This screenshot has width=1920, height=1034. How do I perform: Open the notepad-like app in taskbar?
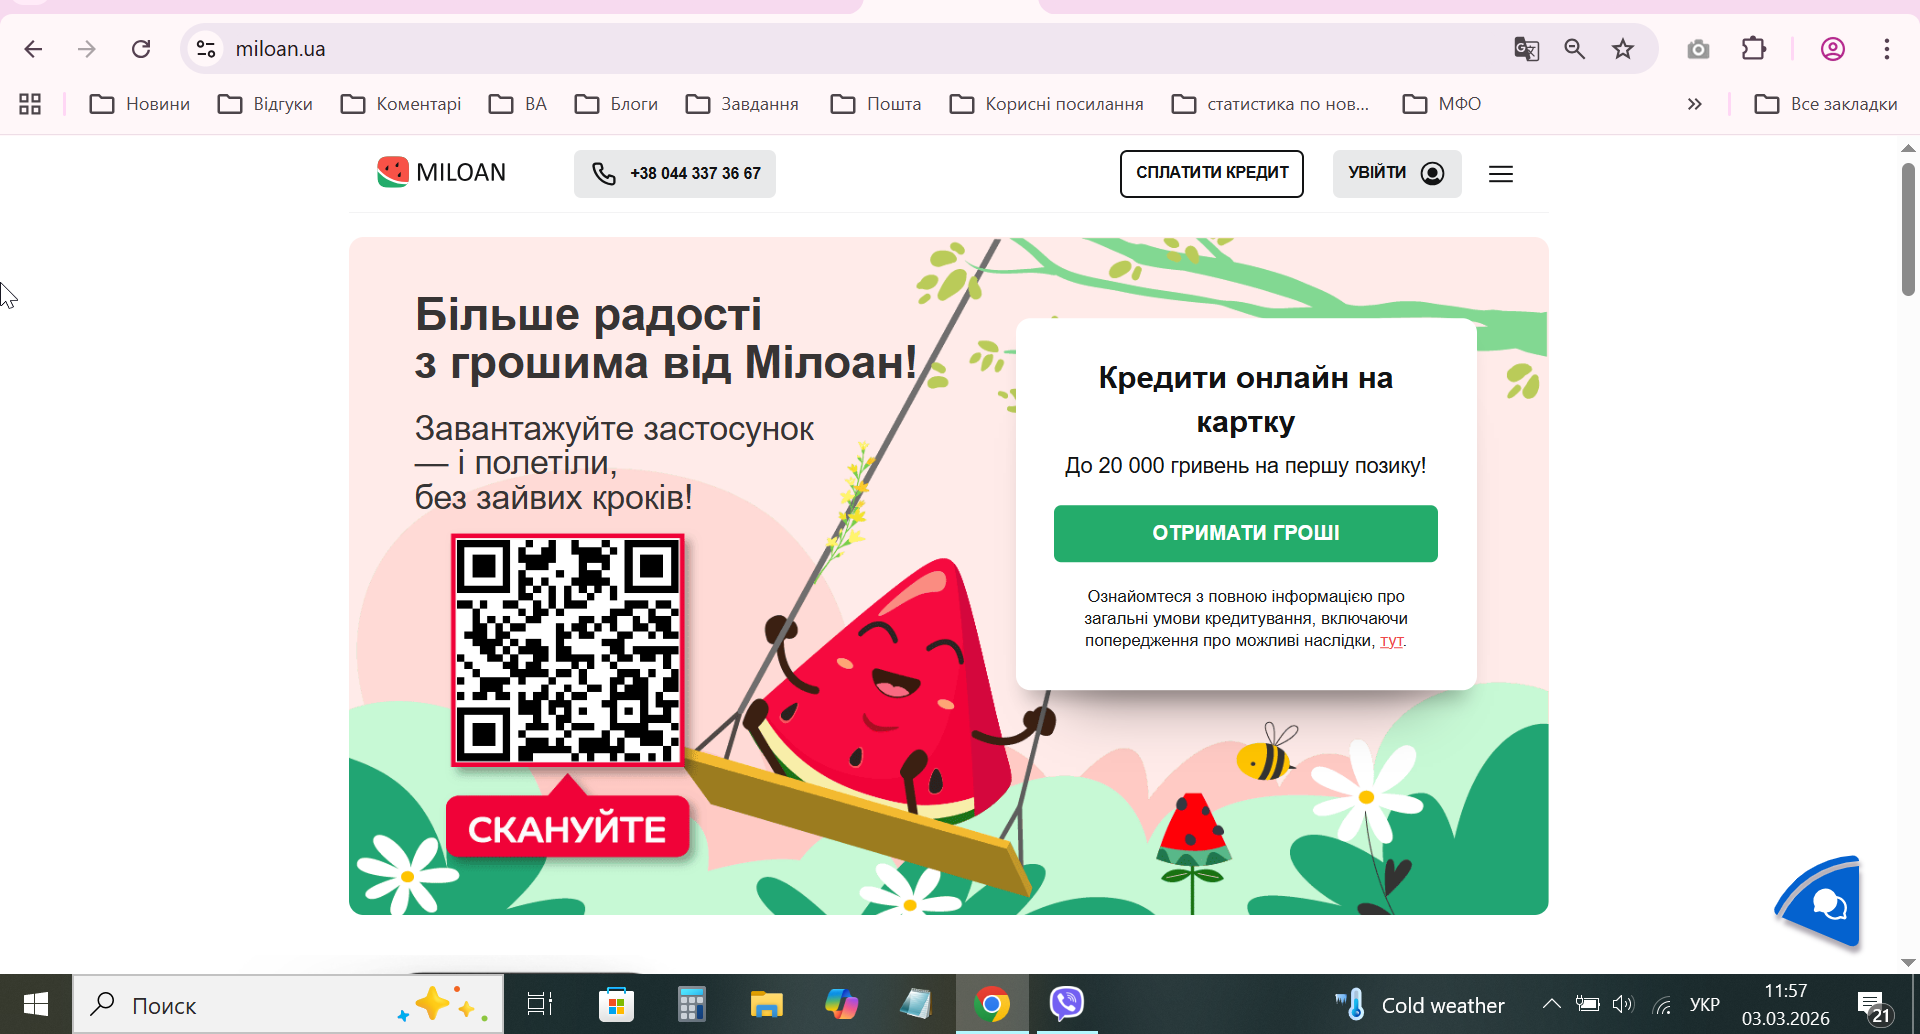pyautogui.click(x=916, y=1004)
